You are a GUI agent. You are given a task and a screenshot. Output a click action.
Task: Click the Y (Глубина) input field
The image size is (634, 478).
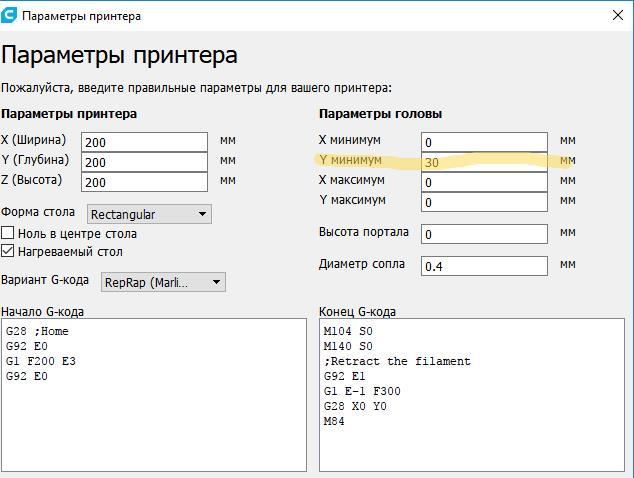[144, 162]
